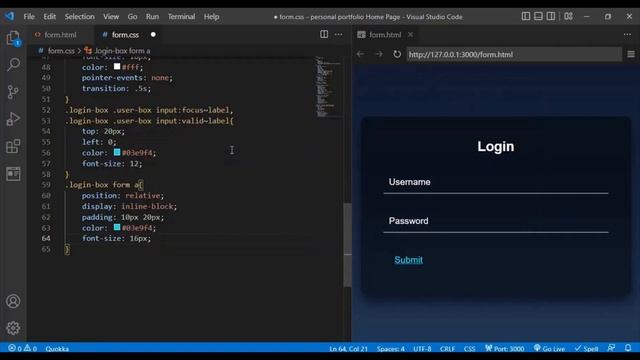Start Go Live server
Viewport: 640px width, 360px height.
(549, 348)
